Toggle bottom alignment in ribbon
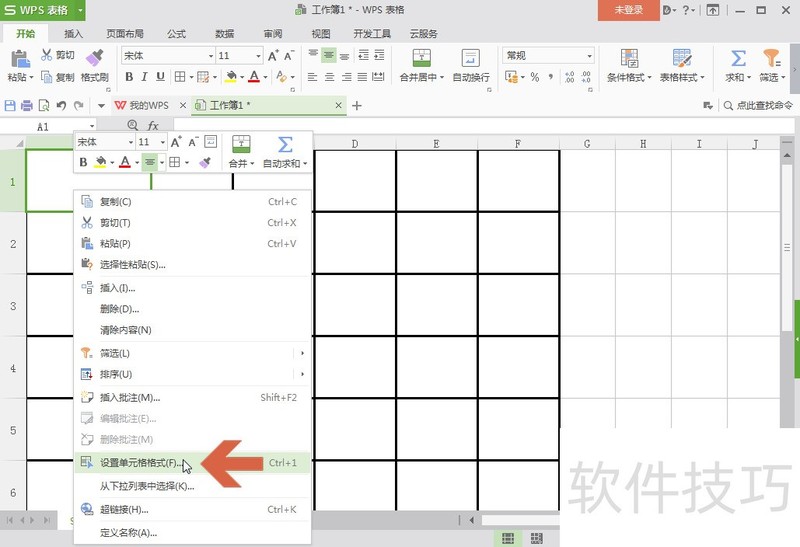Image resolution: width=800 pixels, height=547 pixels. pos(345,55)
